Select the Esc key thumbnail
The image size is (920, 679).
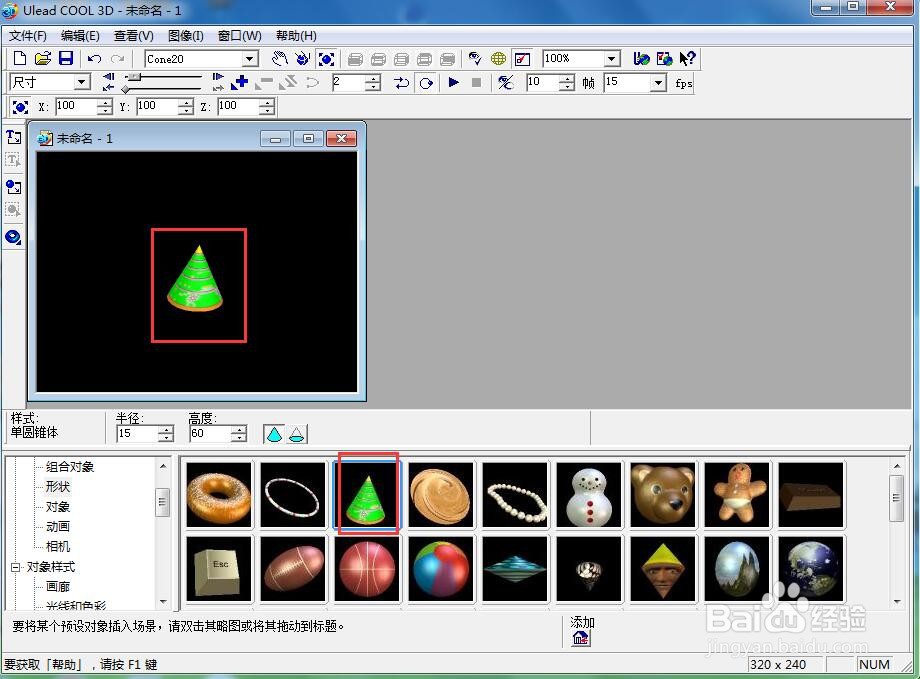click(x=218, y=569)
